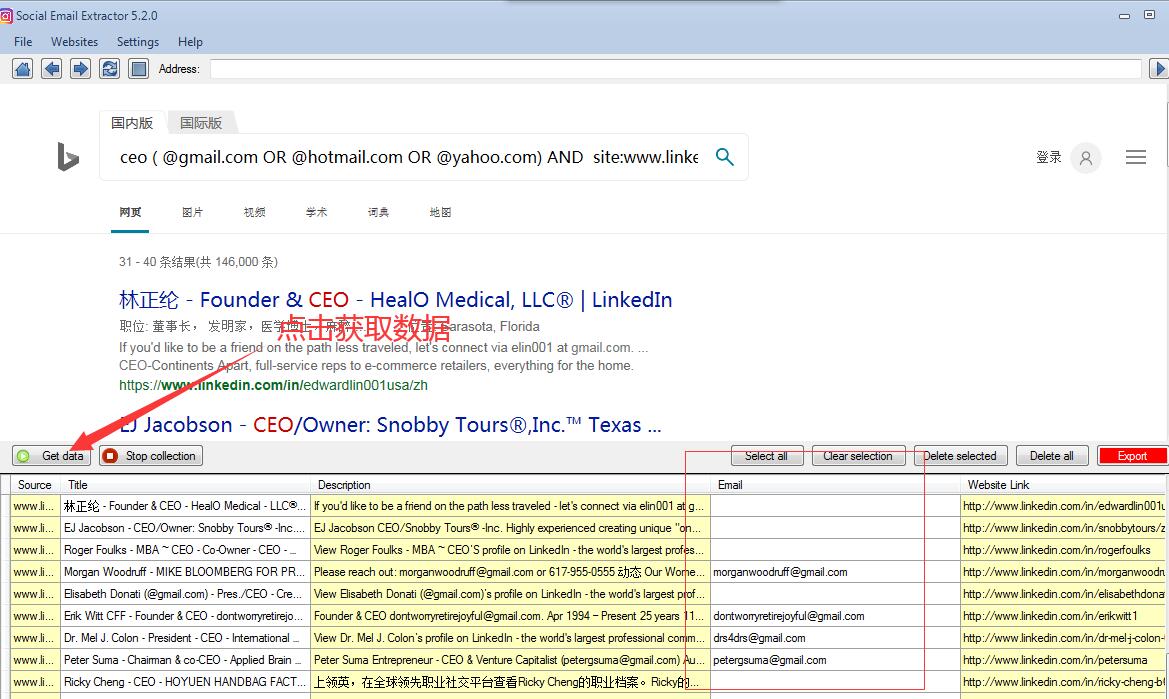The image size is (1169, 699).
Task: Click the Go arrow next to the address bar
Action: 1158,69
